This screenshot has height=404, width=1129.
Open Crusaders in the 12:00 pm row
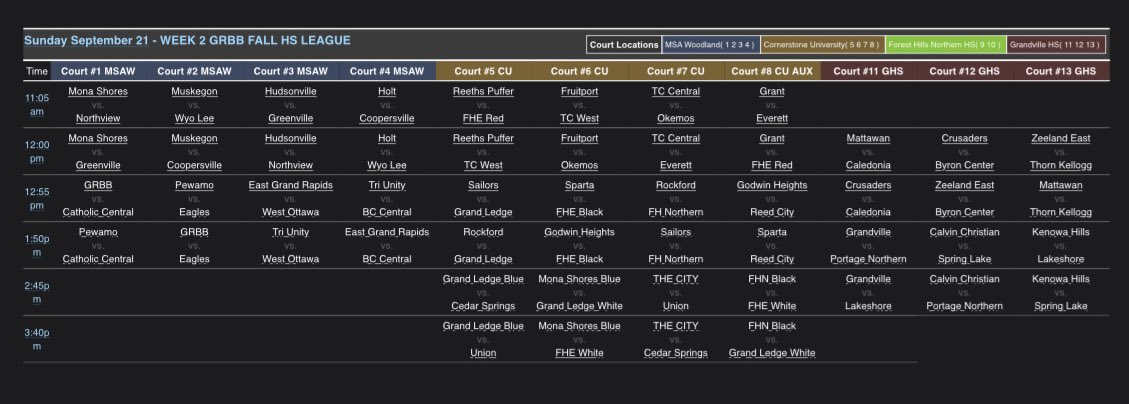pyautogui.click(x=964, y=138)
